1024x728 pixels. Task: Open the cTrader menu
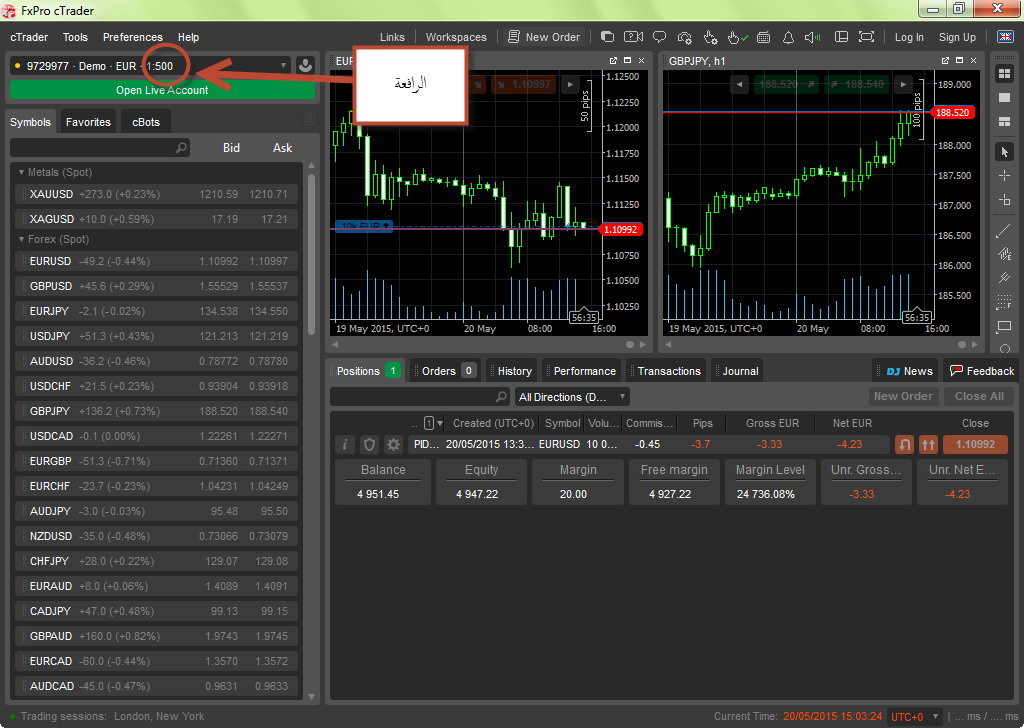[29, 37]
